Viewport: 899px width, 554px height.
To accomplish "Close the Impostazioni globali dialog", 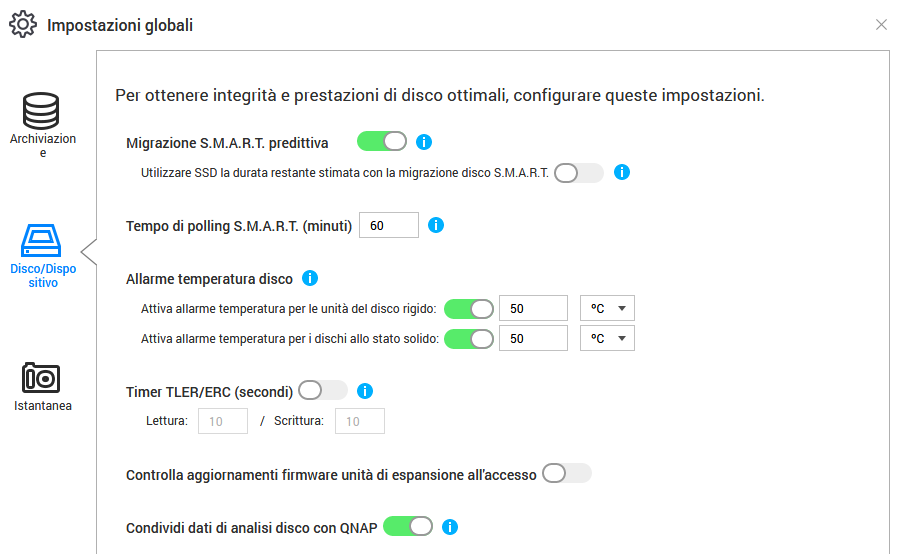I will pos(881,25).
